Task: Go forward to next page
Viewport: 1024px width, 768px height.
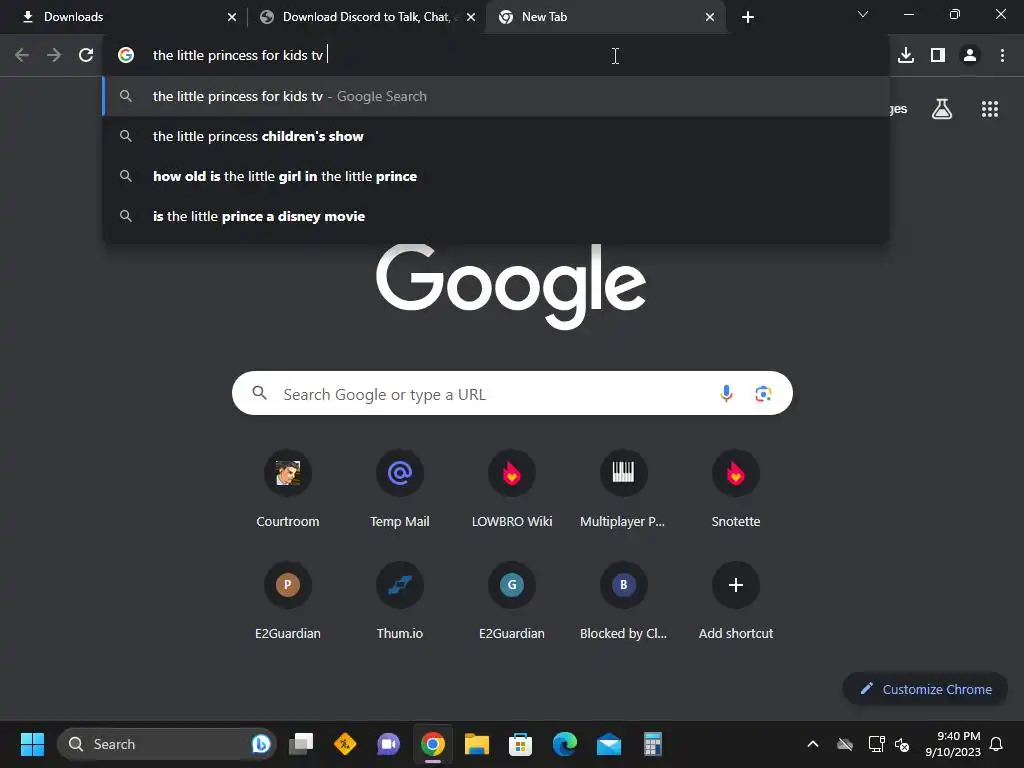Action: (x=54, y=56)
